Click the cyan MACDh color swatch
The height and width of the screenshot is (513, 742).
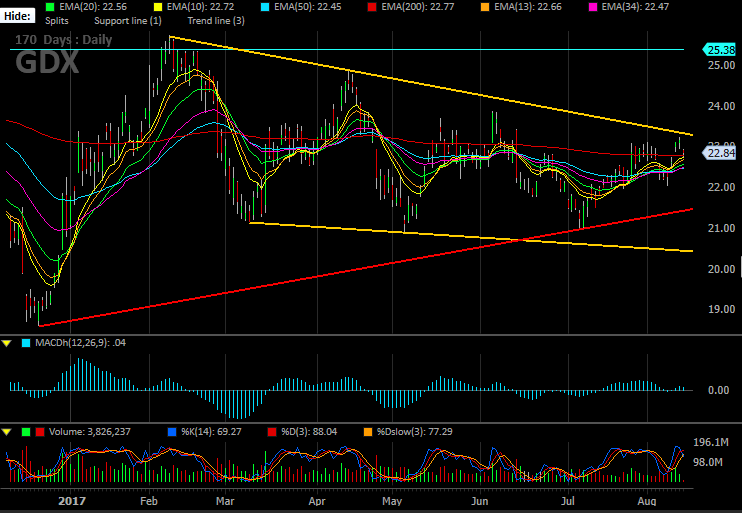(x=26, y=343)
